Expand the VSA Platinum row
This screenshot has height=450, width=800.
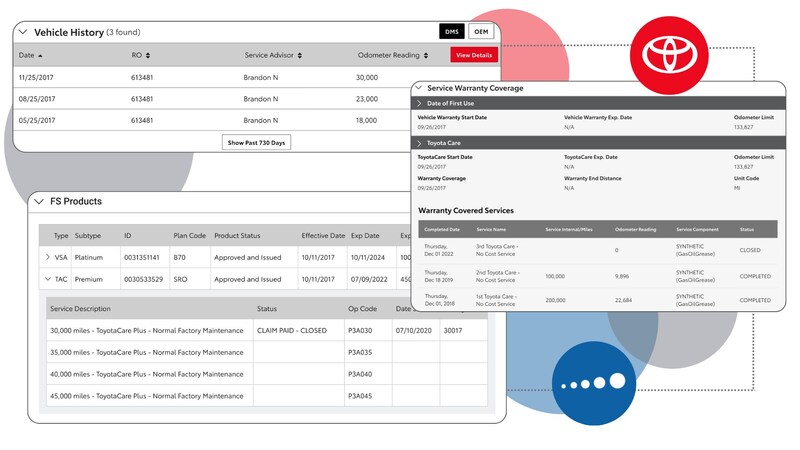click(x=47, y=257)
